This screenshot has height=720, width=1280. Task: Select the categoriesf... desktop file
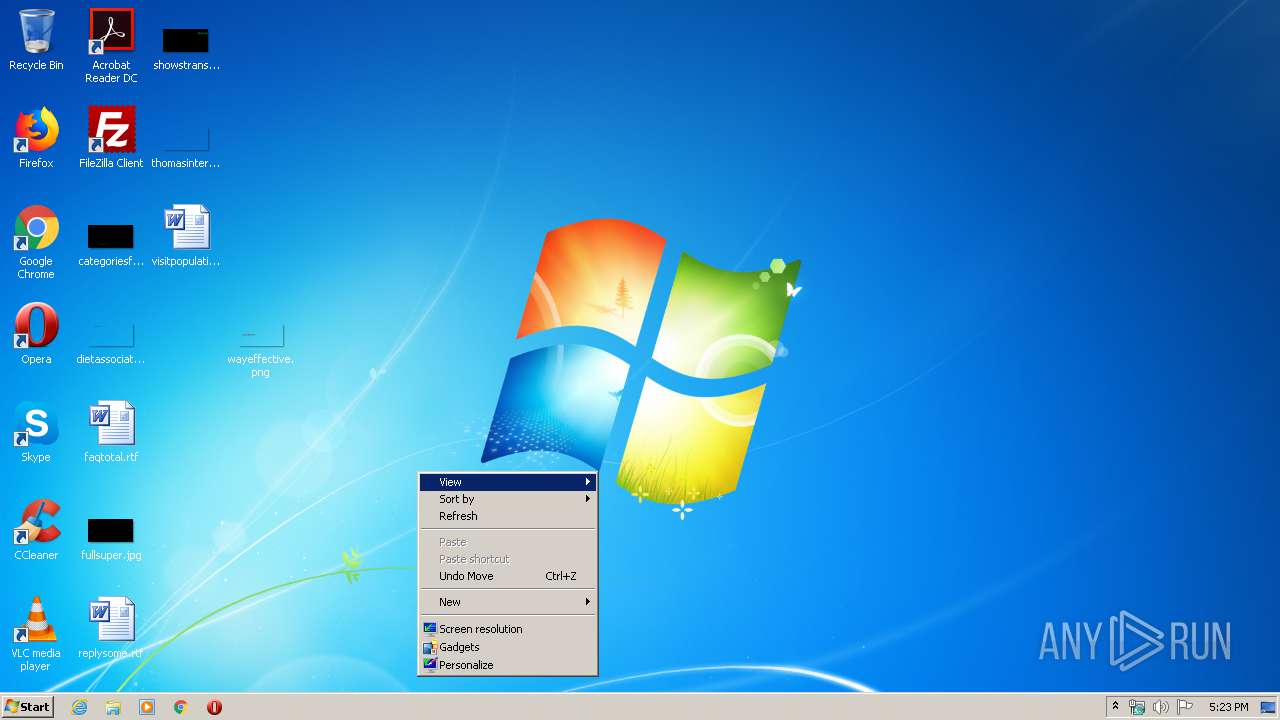point(111,244)
